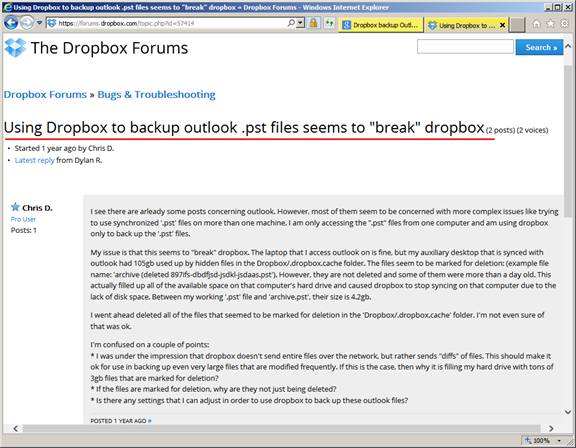
Task: Click the blue Search button
Action: [539, 47]
